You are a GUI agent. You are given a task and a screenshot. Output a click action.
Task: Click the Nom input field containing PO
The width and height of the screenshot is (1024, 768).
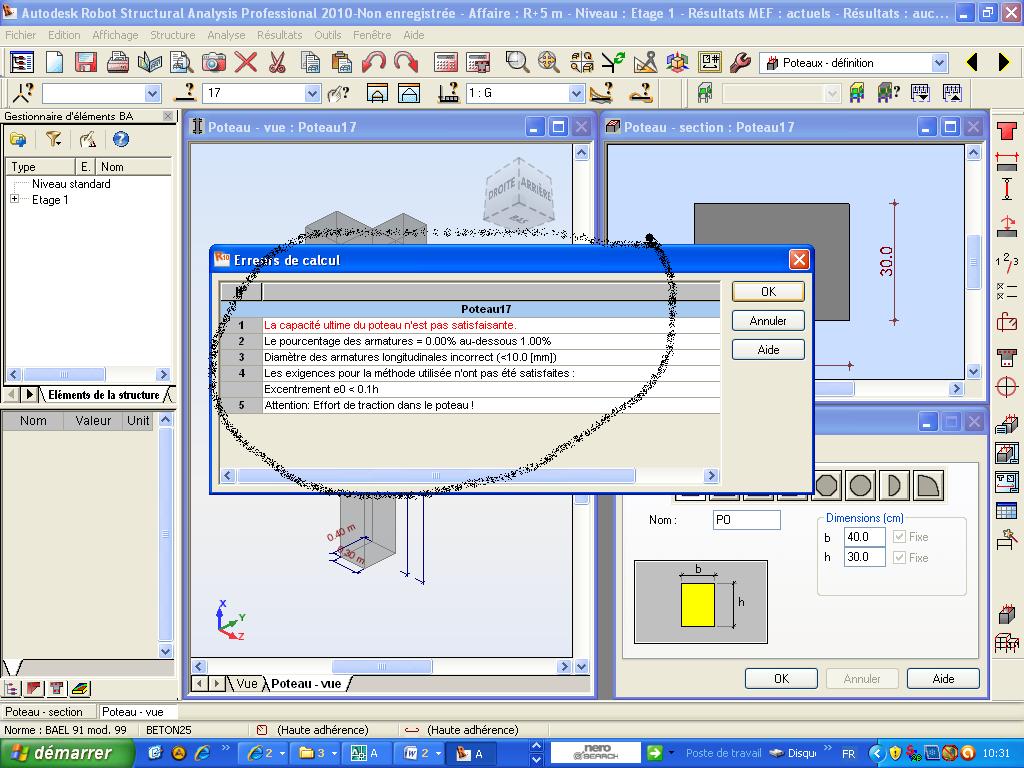click(x=746, y=520)
